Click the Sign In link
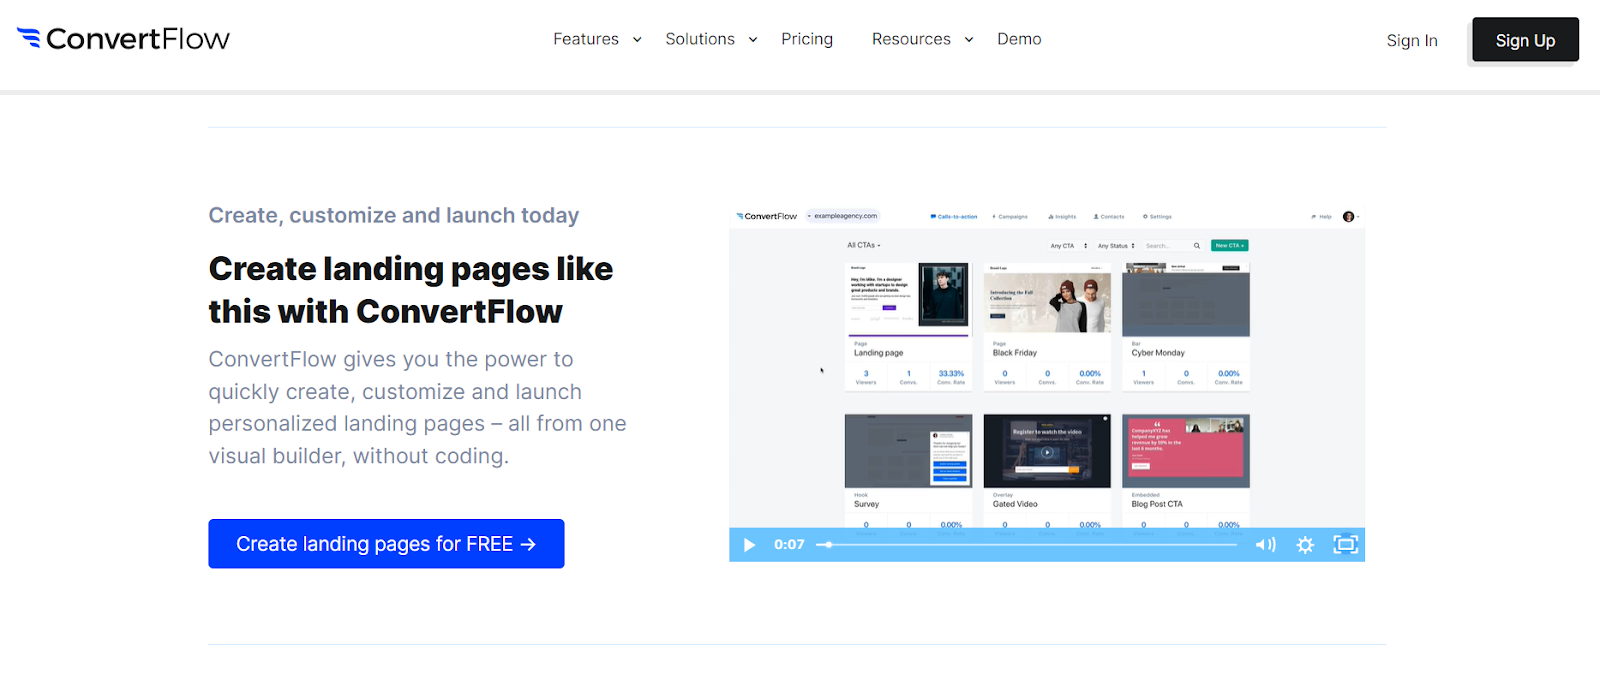1600x674 pixels. pyautogui.click(x=1412, y=40)
